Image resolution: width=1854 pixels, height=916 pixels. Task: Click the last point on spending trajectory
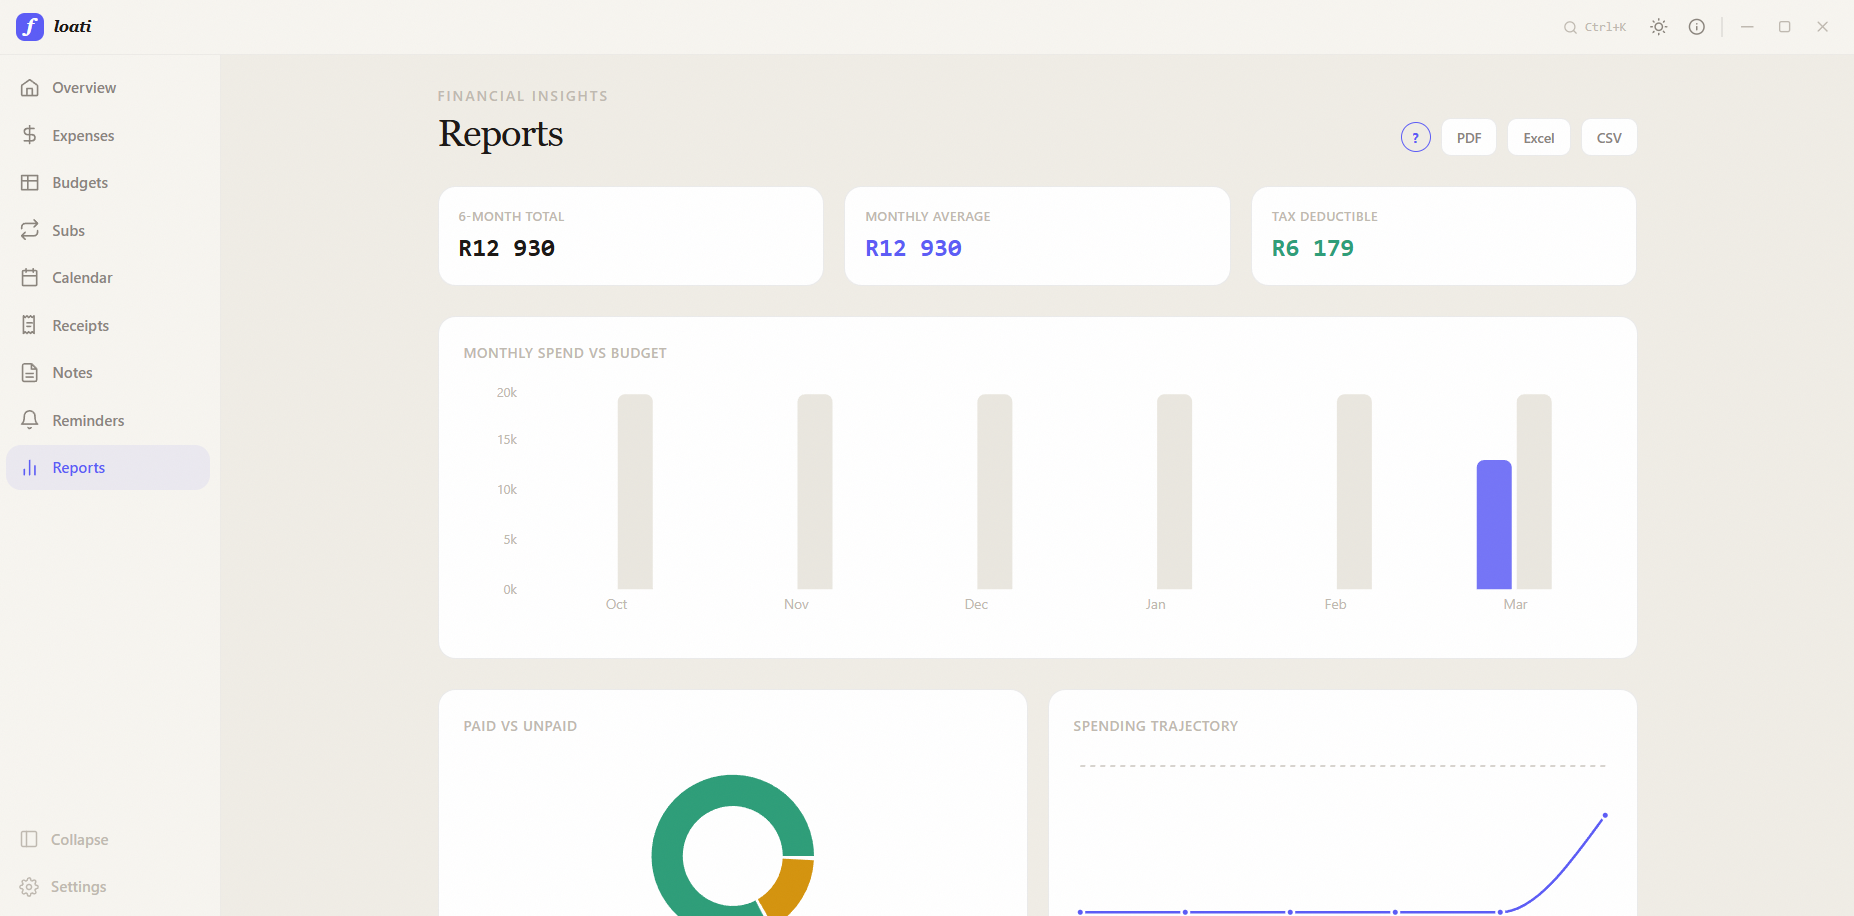[x=1605, y=815]
